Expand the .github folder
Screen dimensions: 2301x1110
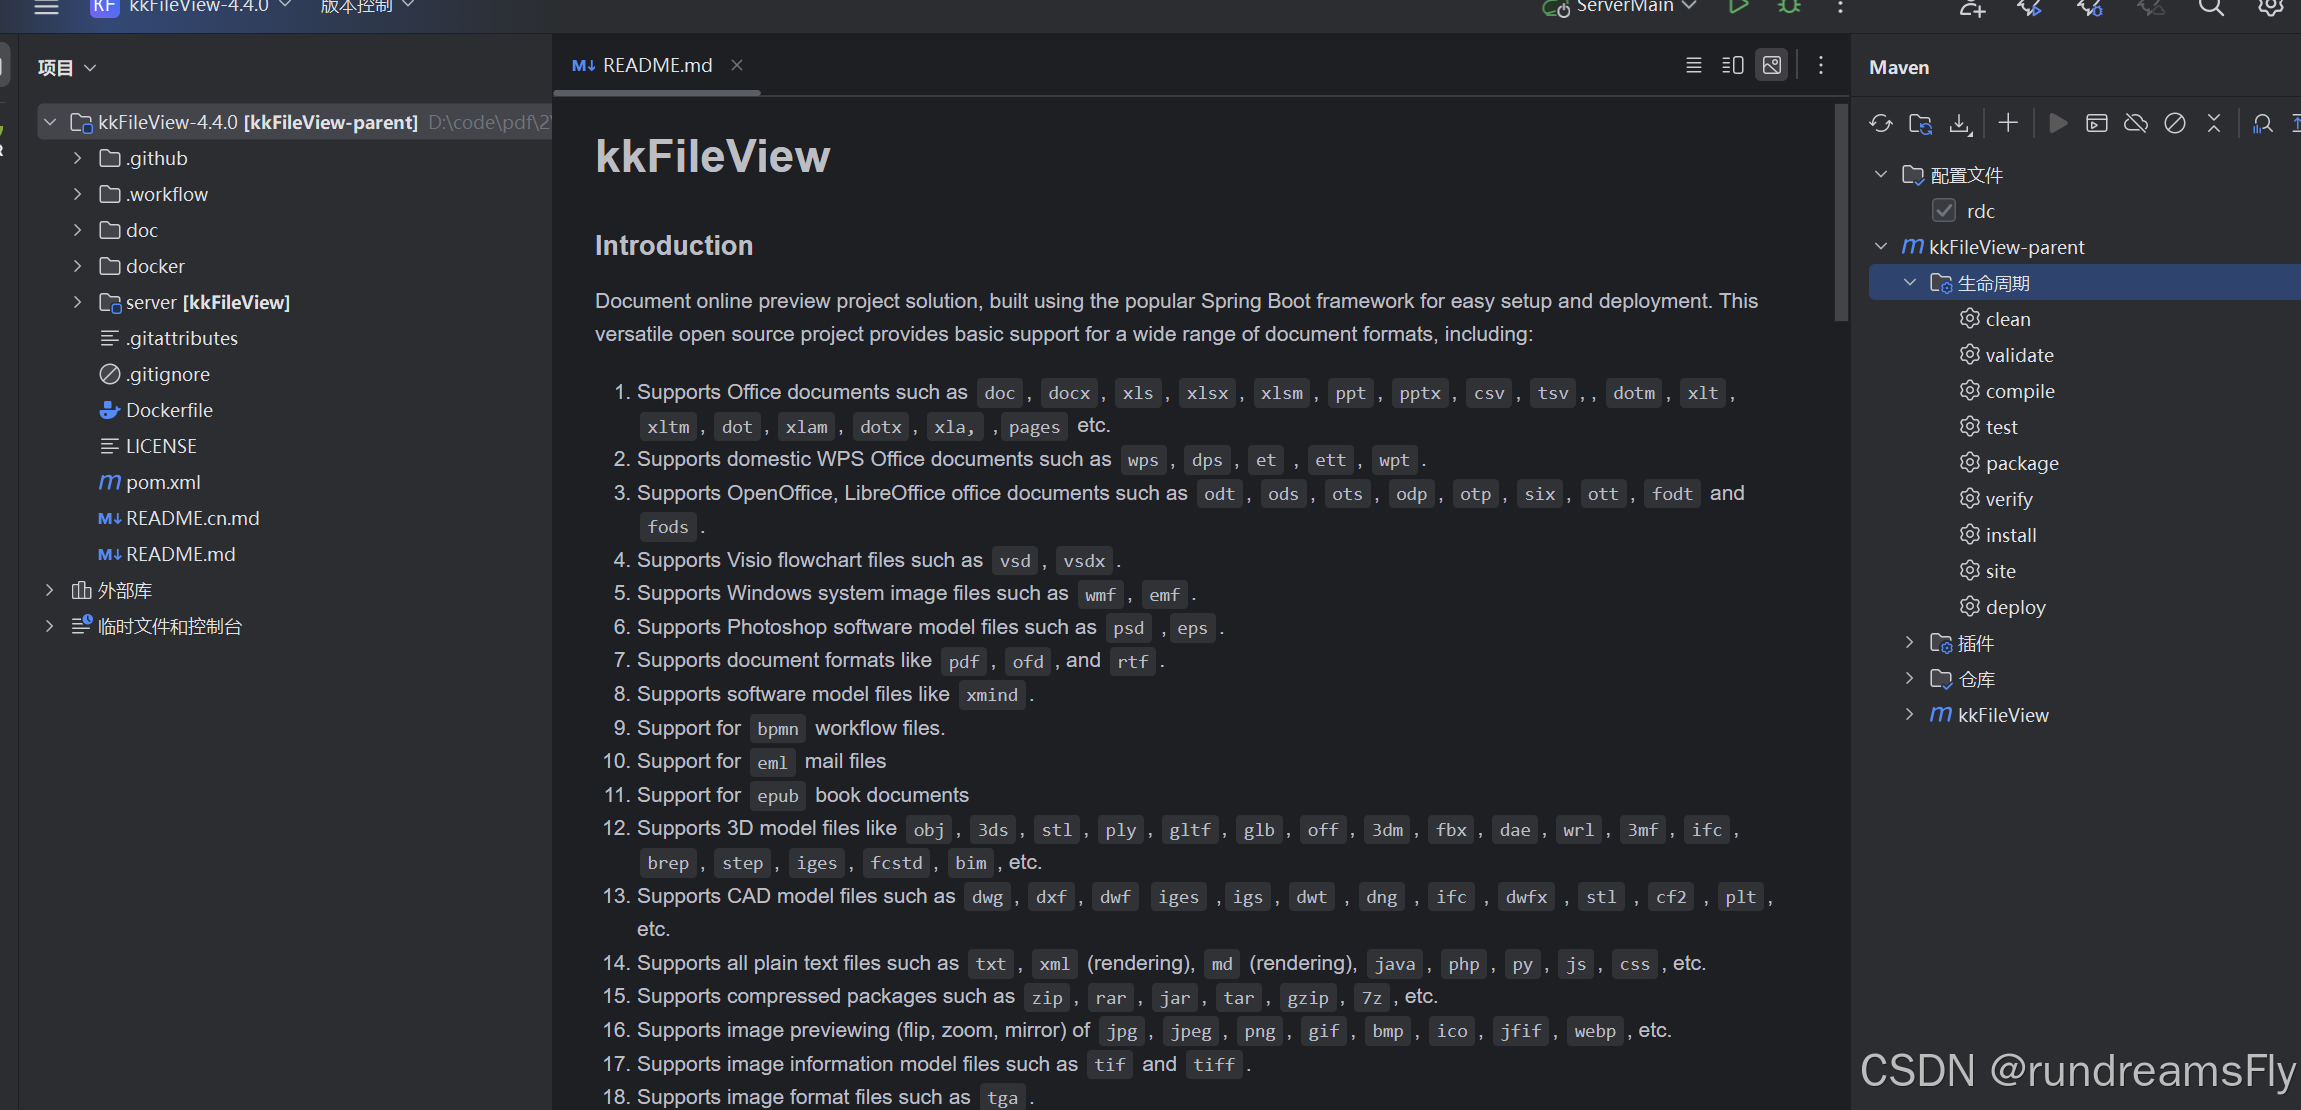77,158
